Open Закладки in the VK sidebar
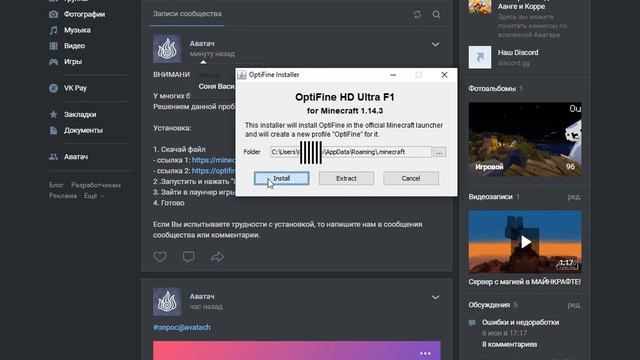Viewport: 640px width, 360px height. (80, 115)
